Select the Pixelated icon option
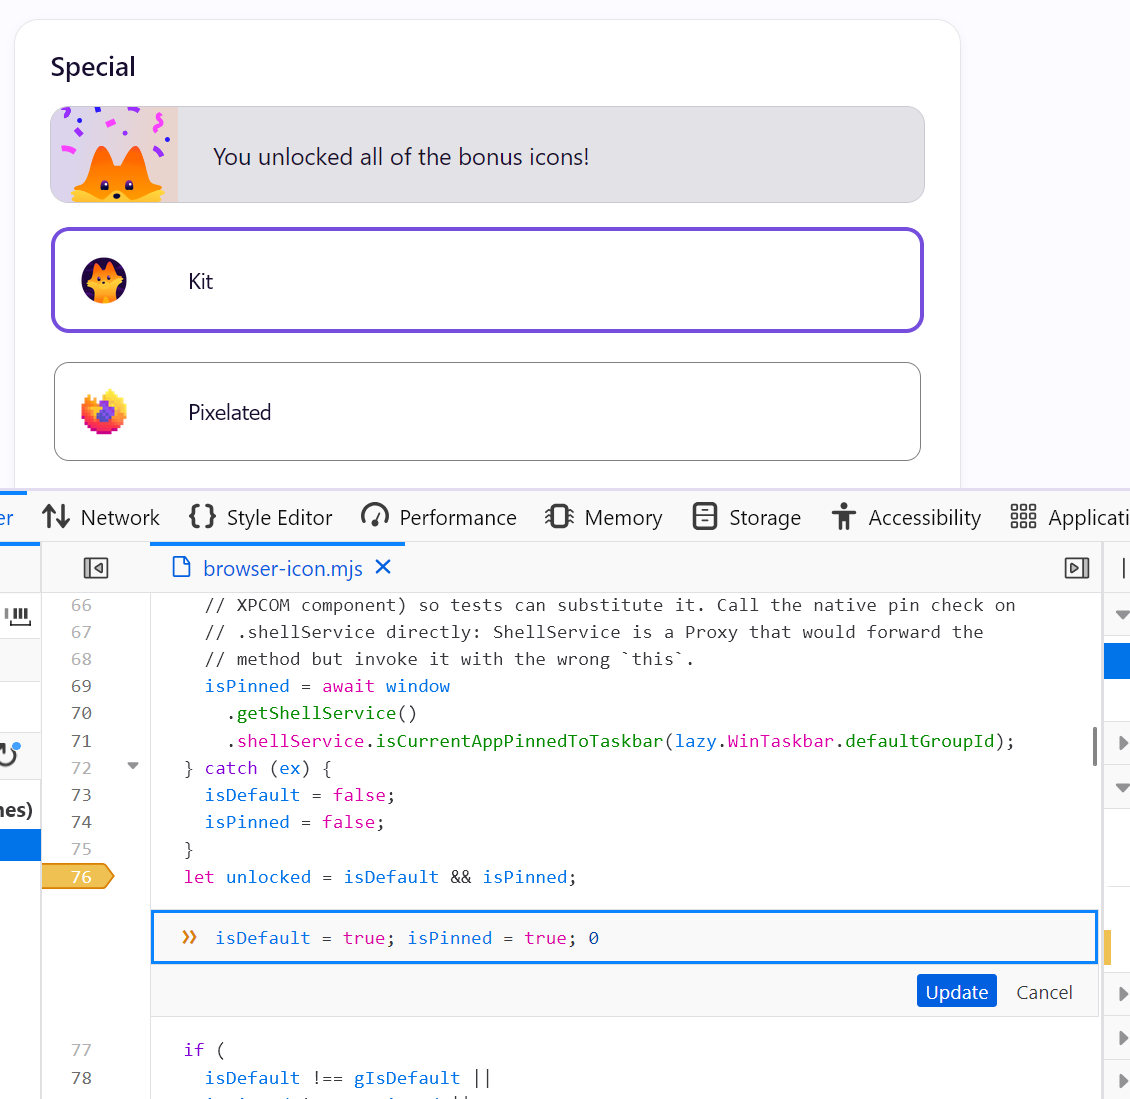The width and height of the screenshot is (1130, 1099). (x=487, y=411)
